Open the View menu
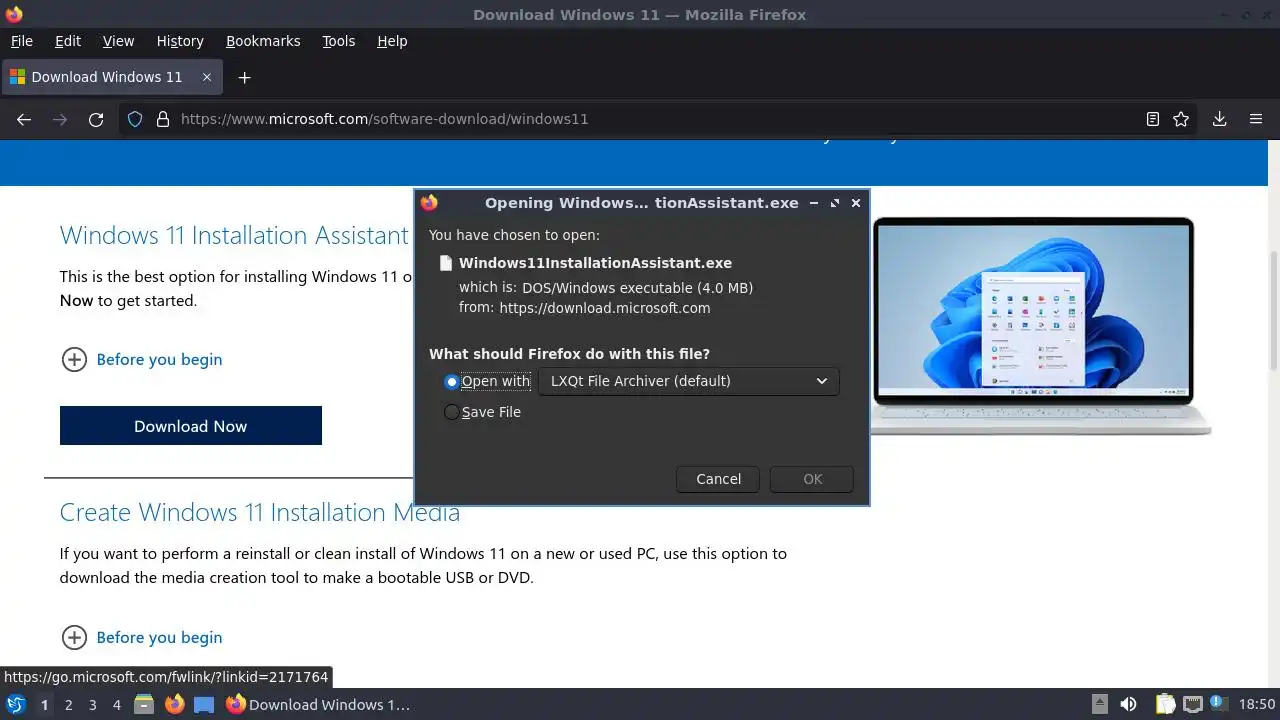 click(x=118, y=41)
